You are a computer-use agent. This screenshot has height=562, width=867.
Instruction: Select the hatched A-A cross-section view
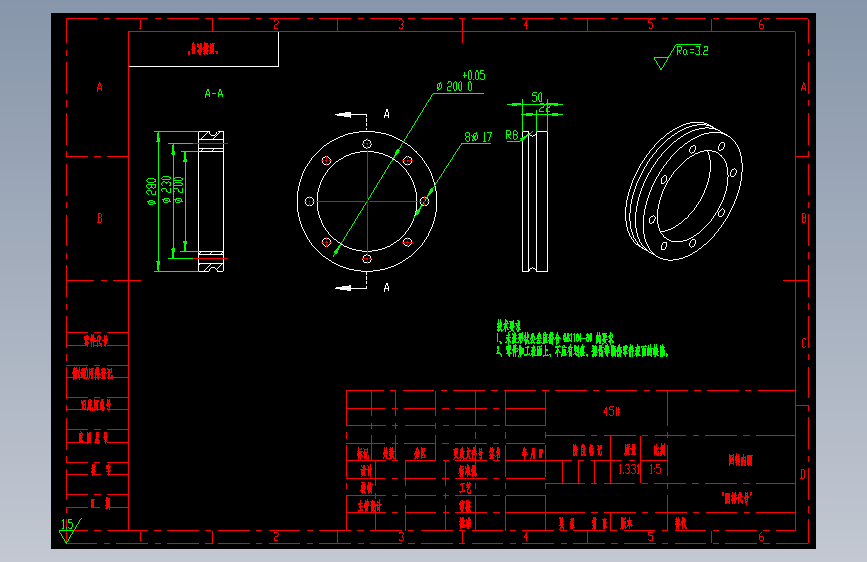(211, 201)
